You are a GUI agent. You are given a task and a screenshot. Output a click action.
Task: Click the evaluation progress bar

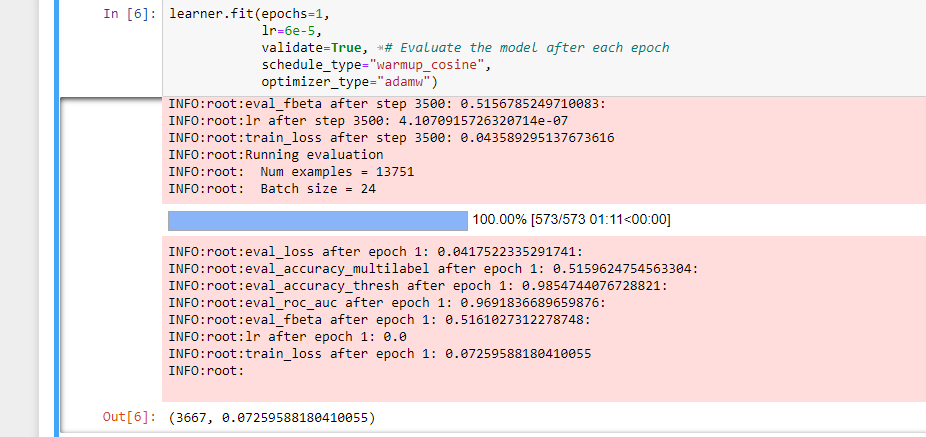318,220
